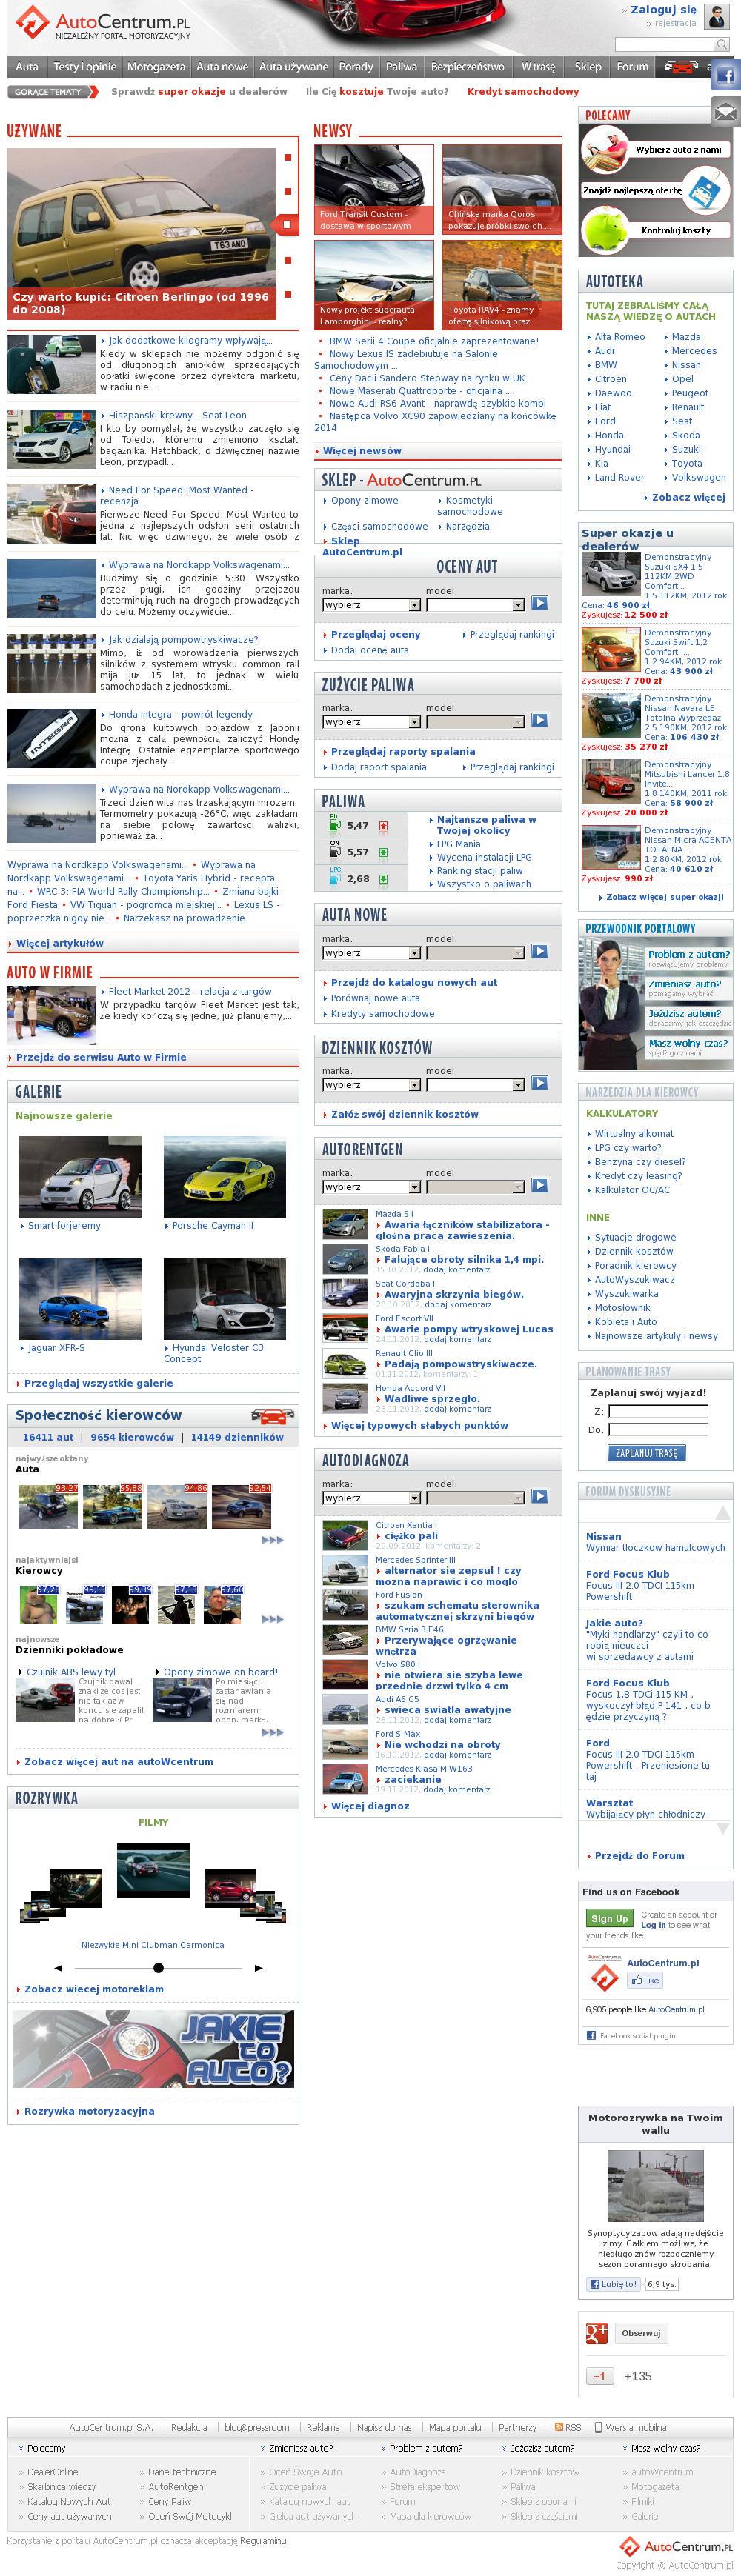Select the third slide marker on the Używane slider
Screen dimensions: 741x2576
286,224
